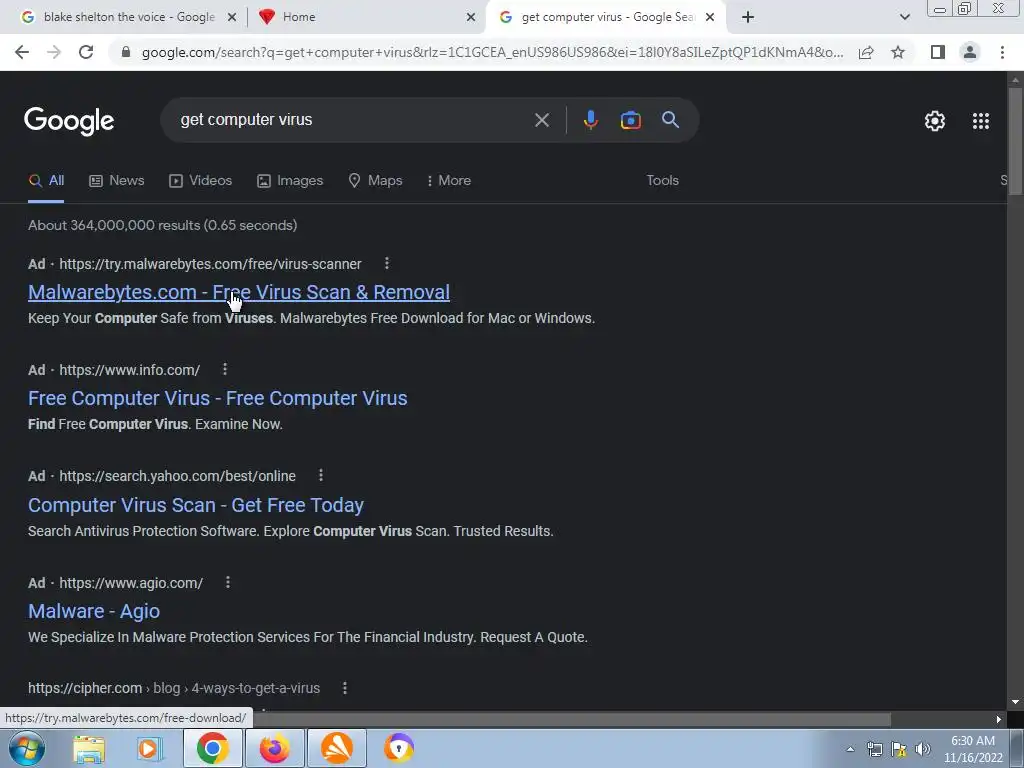This screenshot has height=768, width=1024.
Task: Click the taskbar clock 6:30 AM
Action: 972,741
